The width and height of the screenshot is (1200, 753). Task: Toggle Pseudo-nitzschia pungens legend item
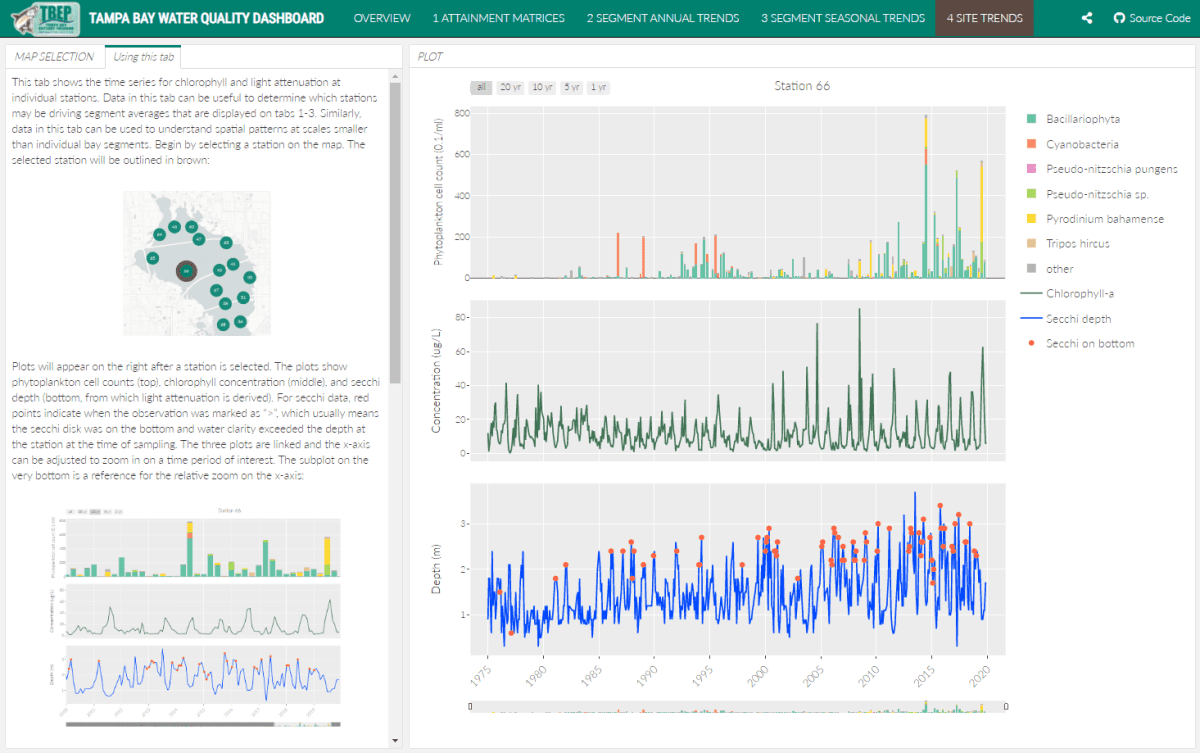pyautogui.click(x=1099, y=169)
